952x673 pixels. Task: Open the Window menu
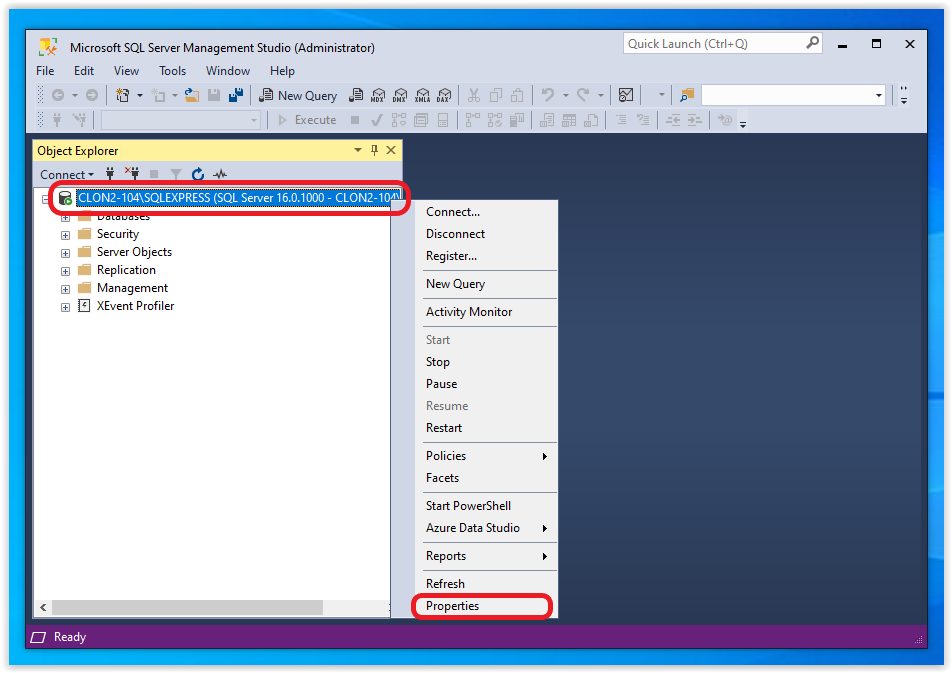pyautogui.click(x=228, y=70)
